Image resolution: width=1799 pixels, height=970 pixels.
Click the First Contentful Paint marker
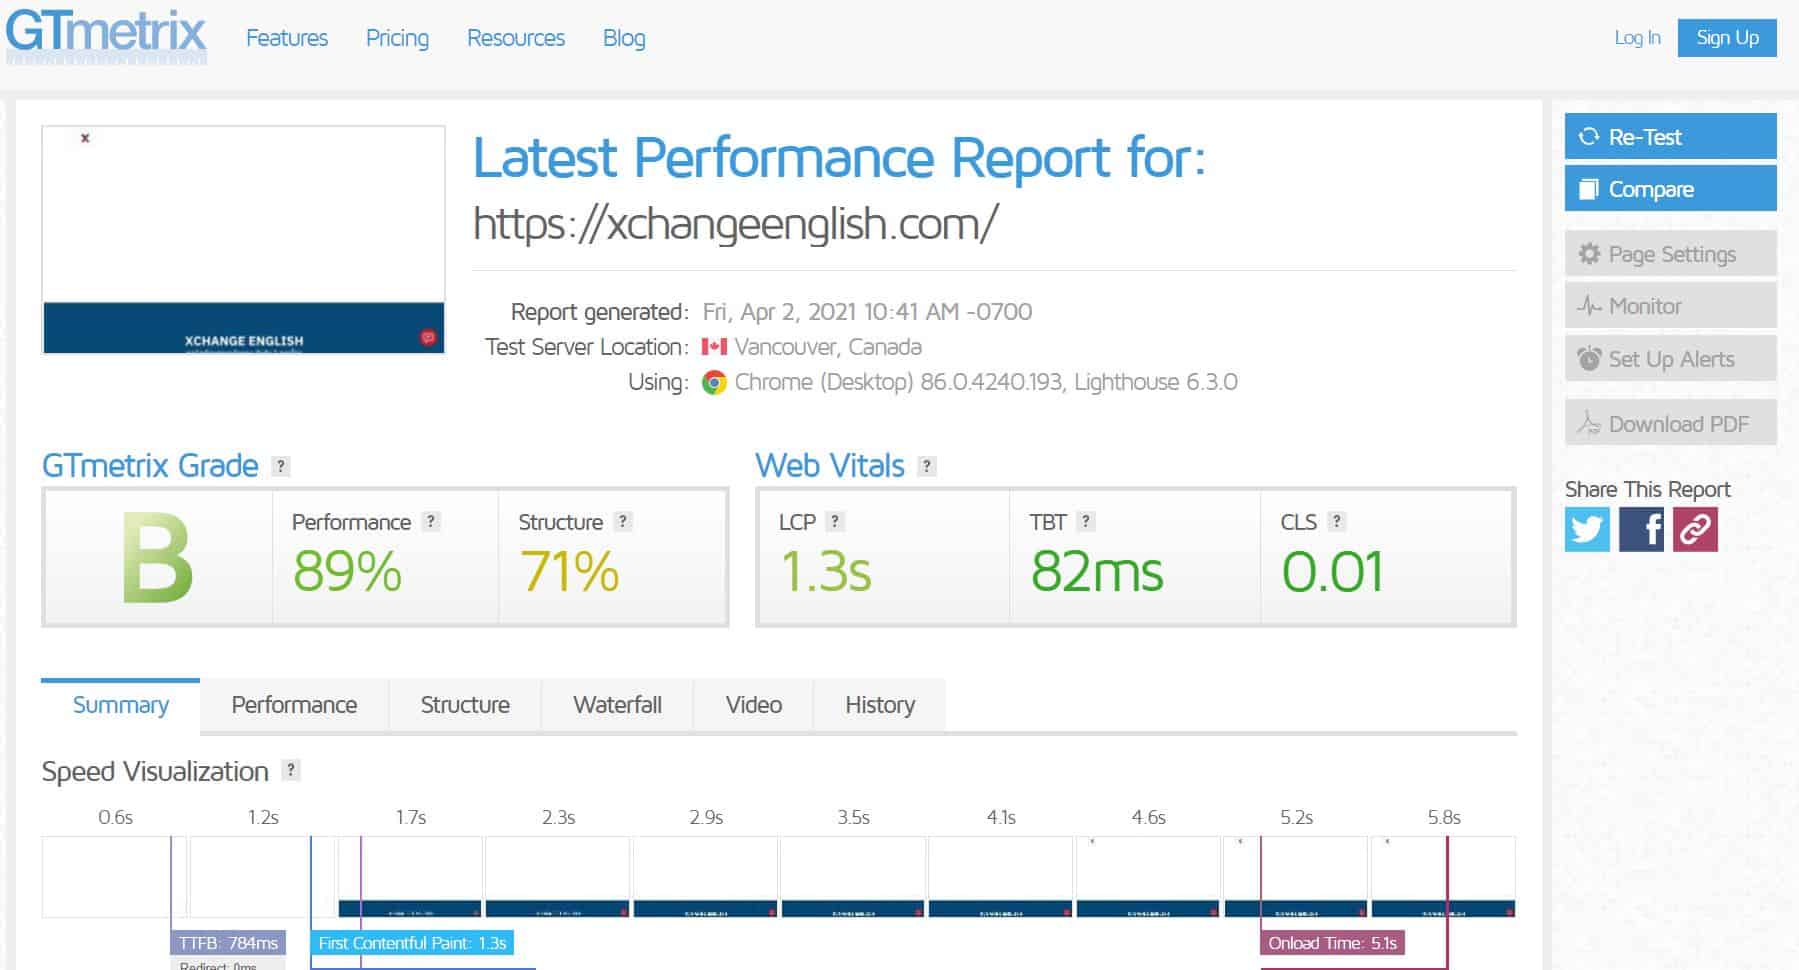pos(412,943)
